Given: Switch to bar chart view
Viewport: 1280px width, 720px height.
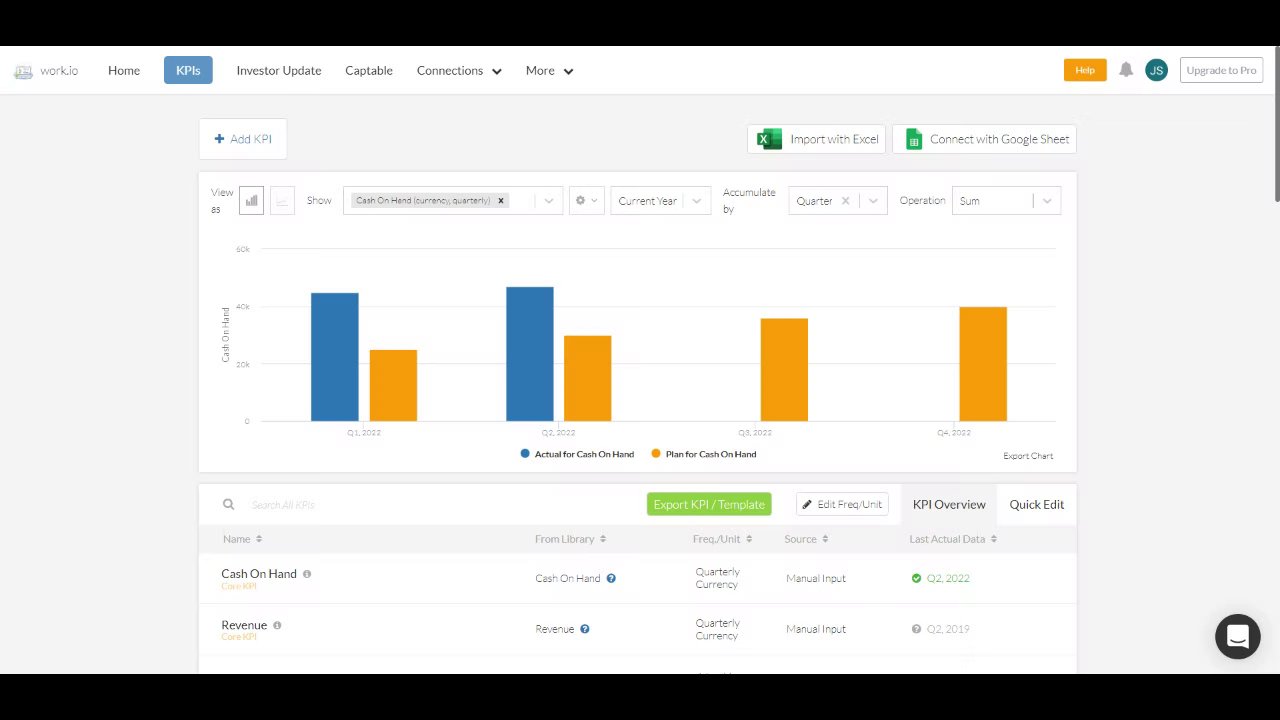Looking at the screenshot, I should coord(251,201).
